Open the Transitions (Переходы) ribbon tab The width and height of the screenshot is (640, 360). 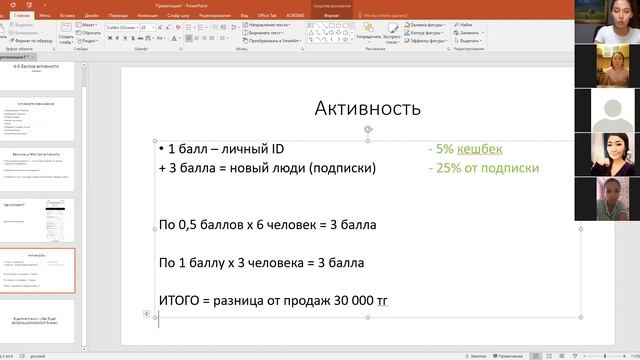tap(118, 16)
